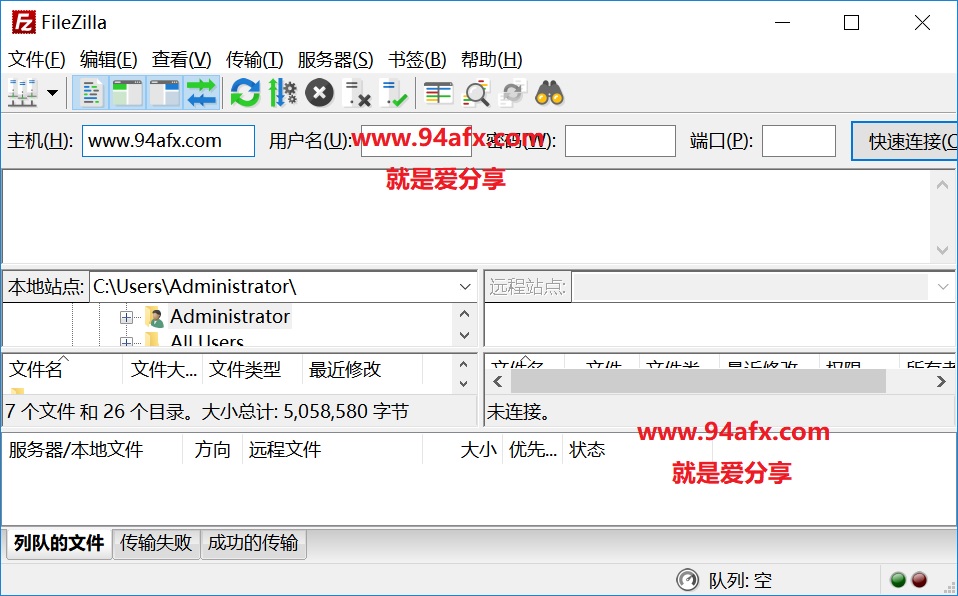The width and height of the screenshot is (958, 596).
Task: Open the 编辑(E) menu
Action: point(109,60)
